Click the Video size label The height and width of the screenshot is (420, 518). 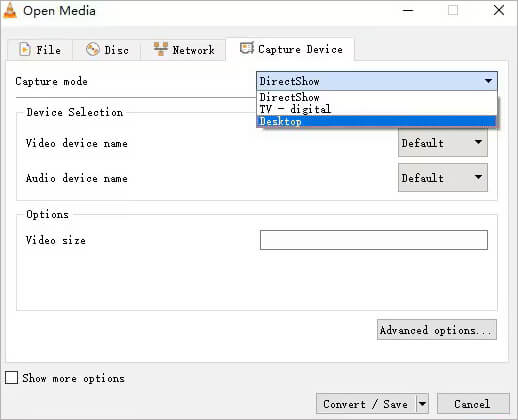pyautogui.click(x=56, y=240)
